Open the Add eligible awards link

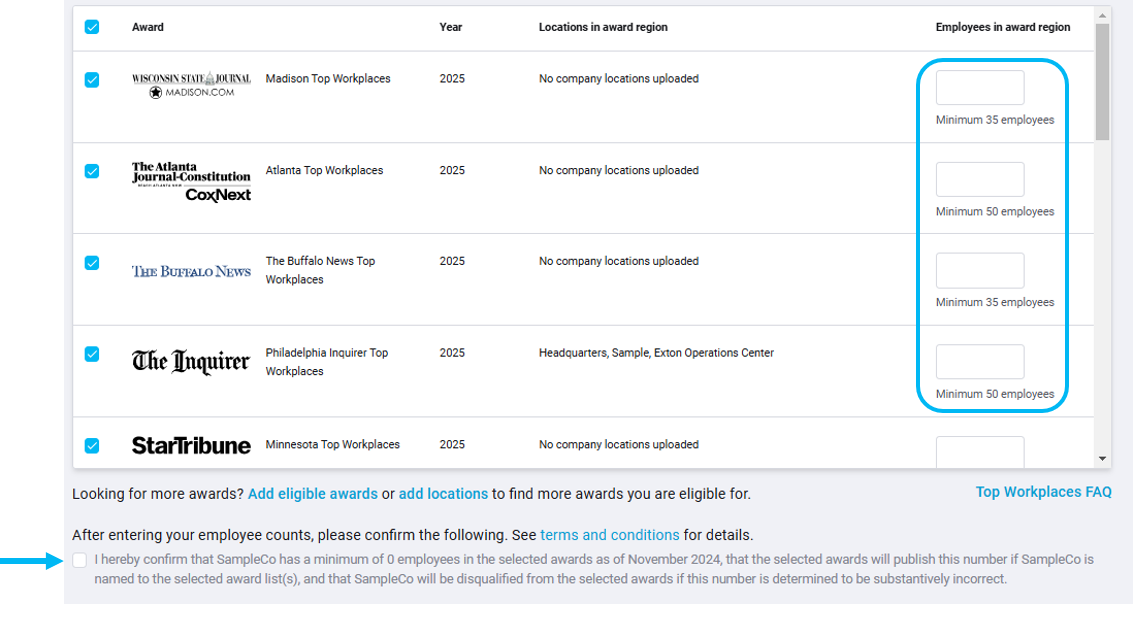pyautogui.click(x=312, y=494)
